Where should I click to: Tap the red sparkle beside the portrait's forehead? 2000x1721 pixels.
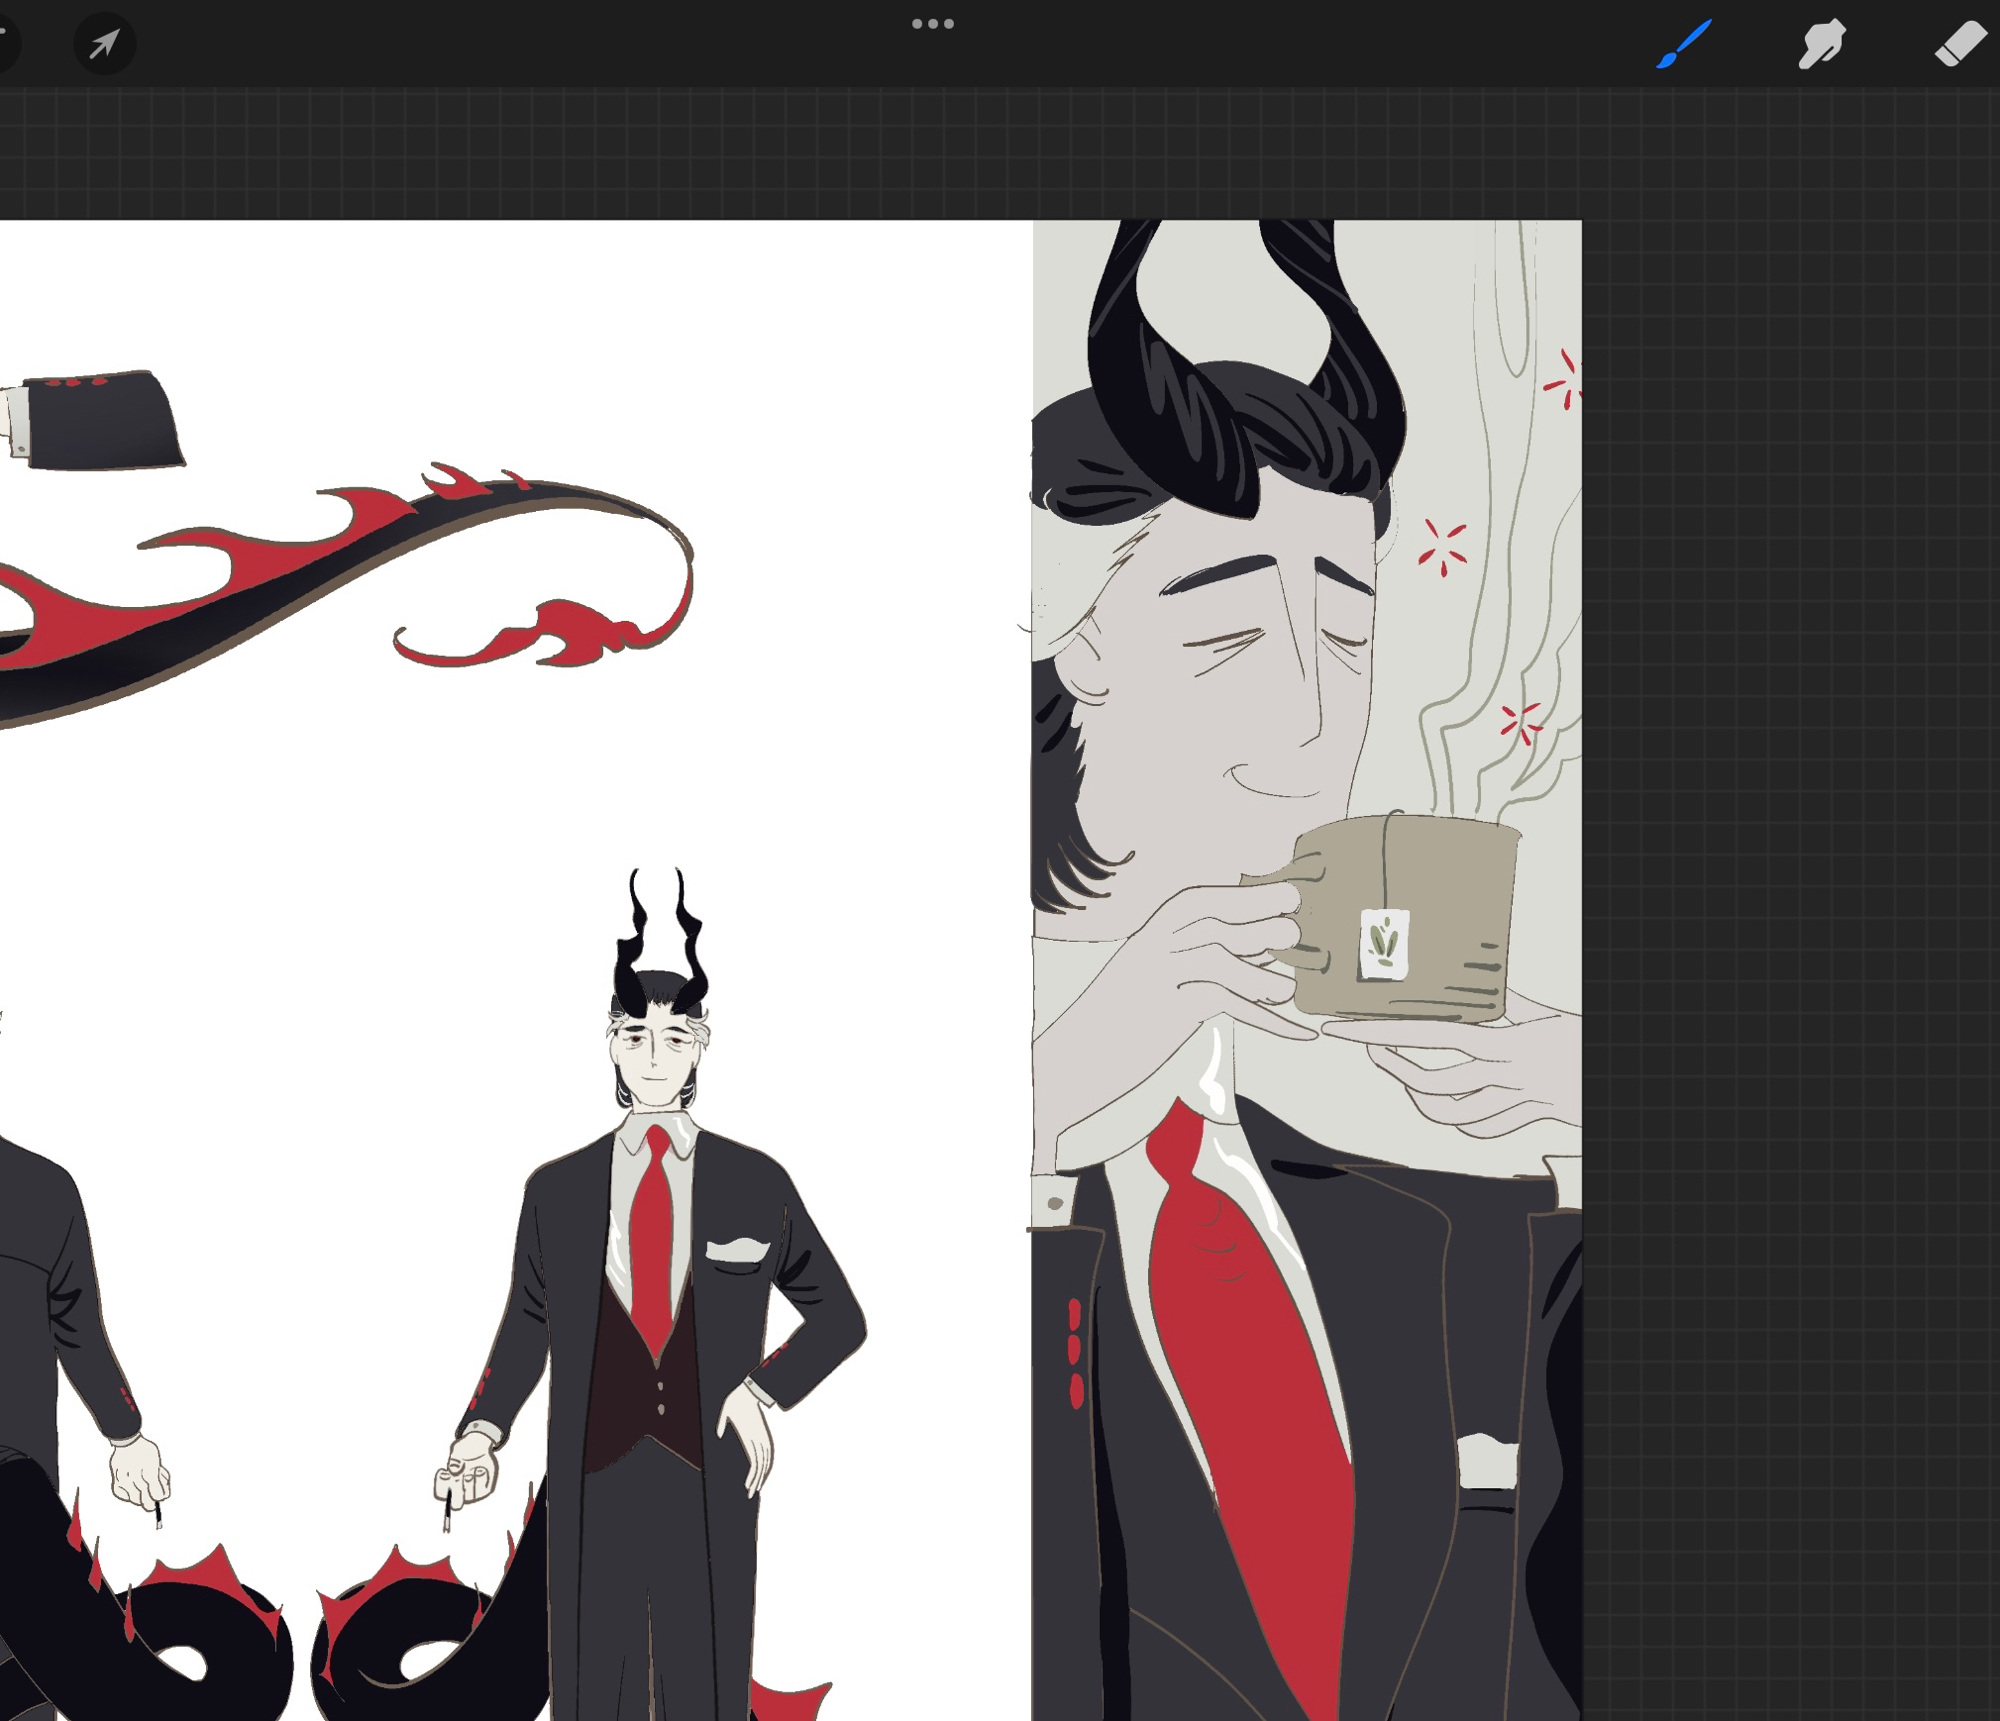coord(1442,547)
